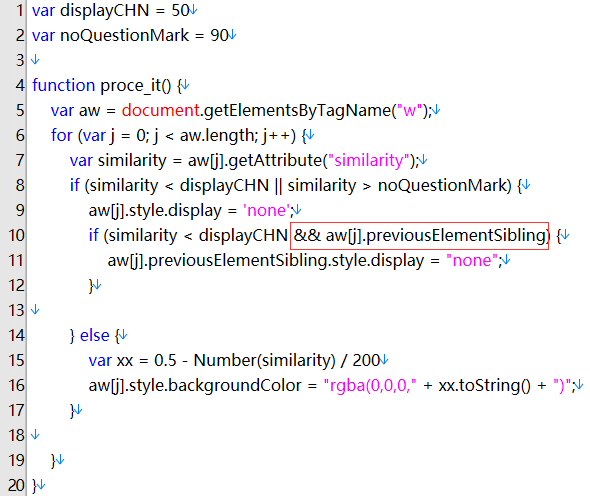Click backgroundColor on line 16

[x=235, y=385]
